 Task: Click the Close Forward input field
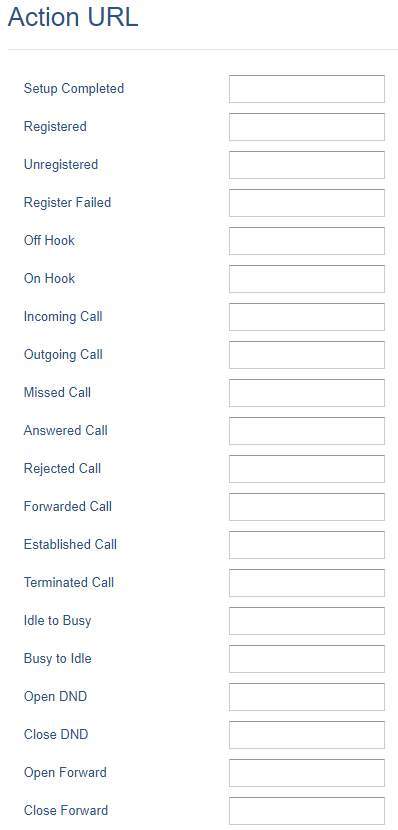tap(307, 811)
